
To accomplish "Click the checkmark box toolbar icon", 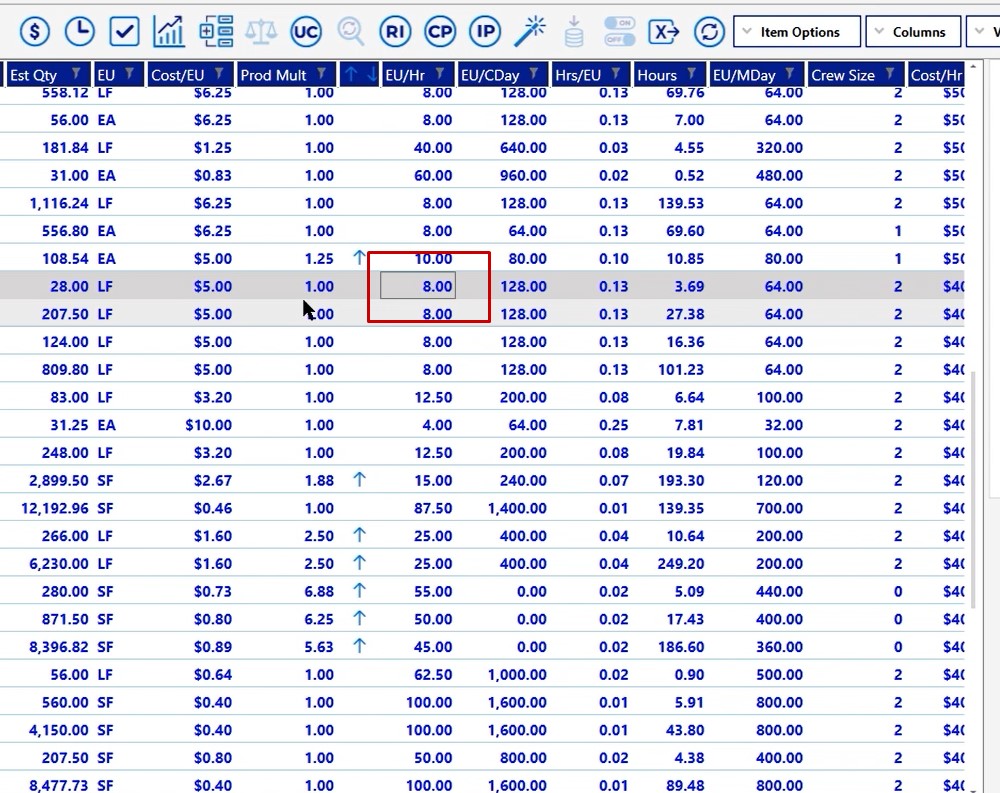I will pyautogui.click(x=124, y=32).
